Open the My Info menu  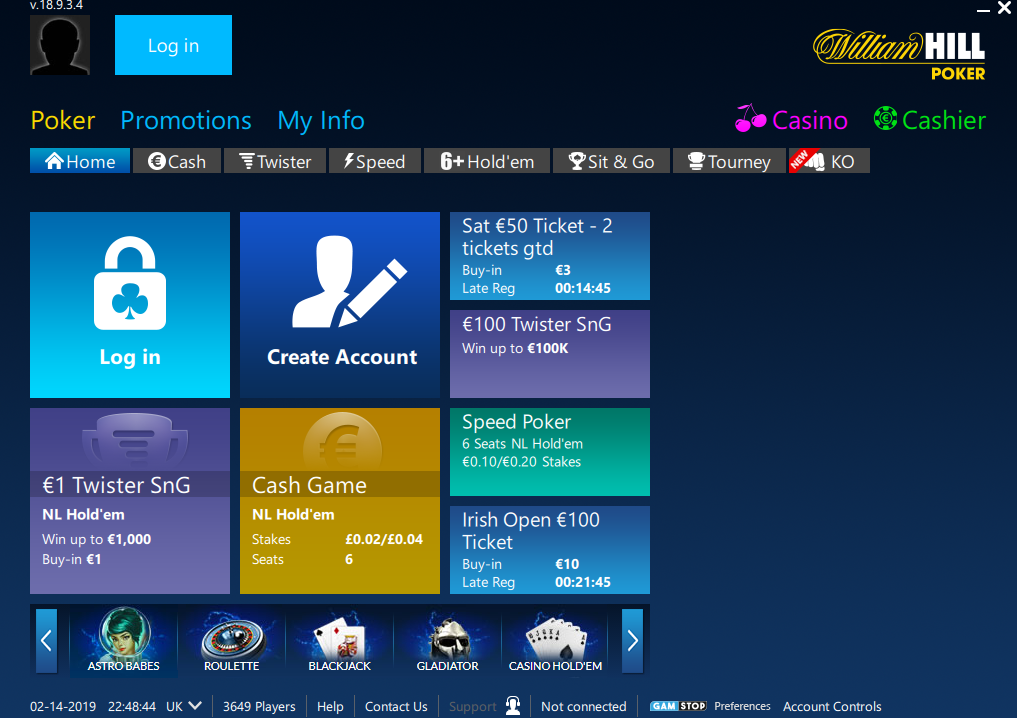point(320,120)
